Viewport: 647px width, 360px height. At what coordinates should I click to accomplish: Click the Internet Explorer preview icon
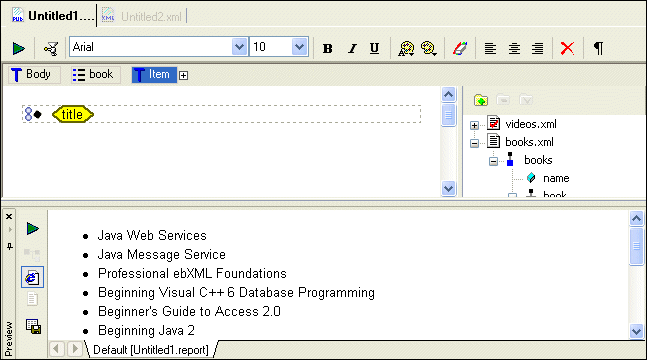click(x=33, y=277)
